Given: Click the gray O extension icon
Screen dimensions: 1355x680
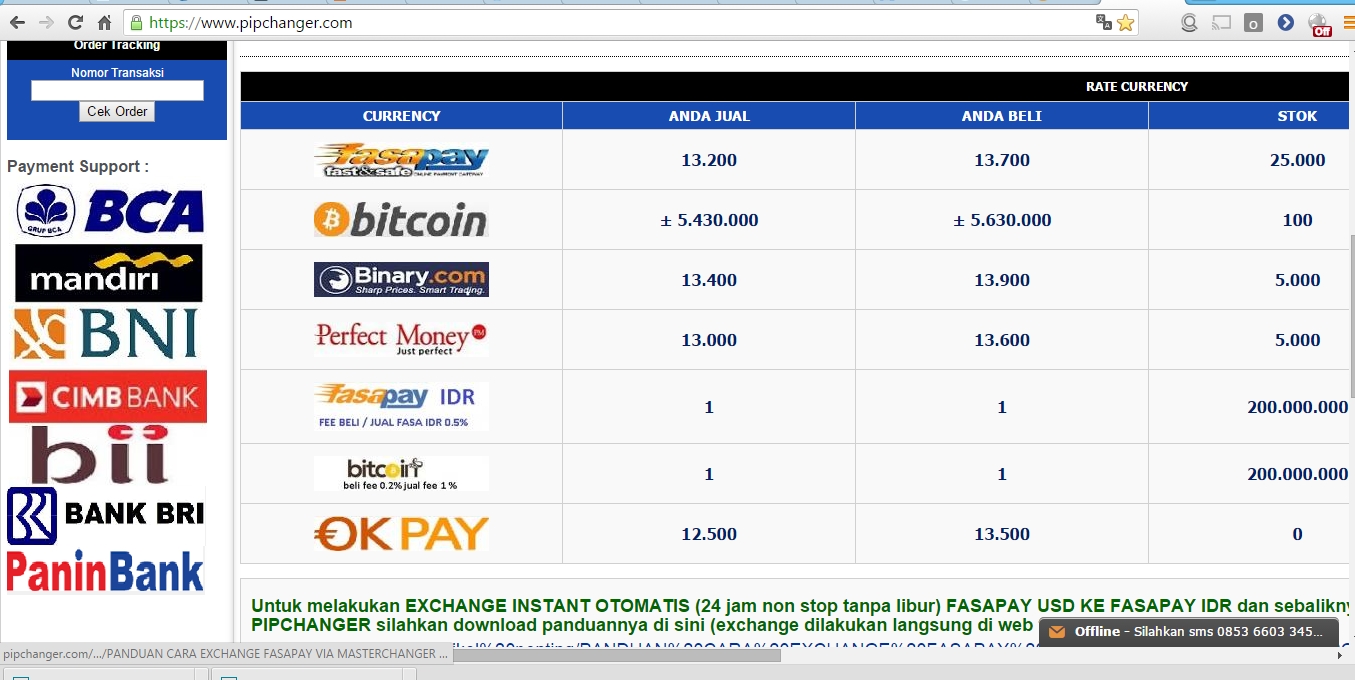Looking at the screenshot, I should coord(1253,22).
